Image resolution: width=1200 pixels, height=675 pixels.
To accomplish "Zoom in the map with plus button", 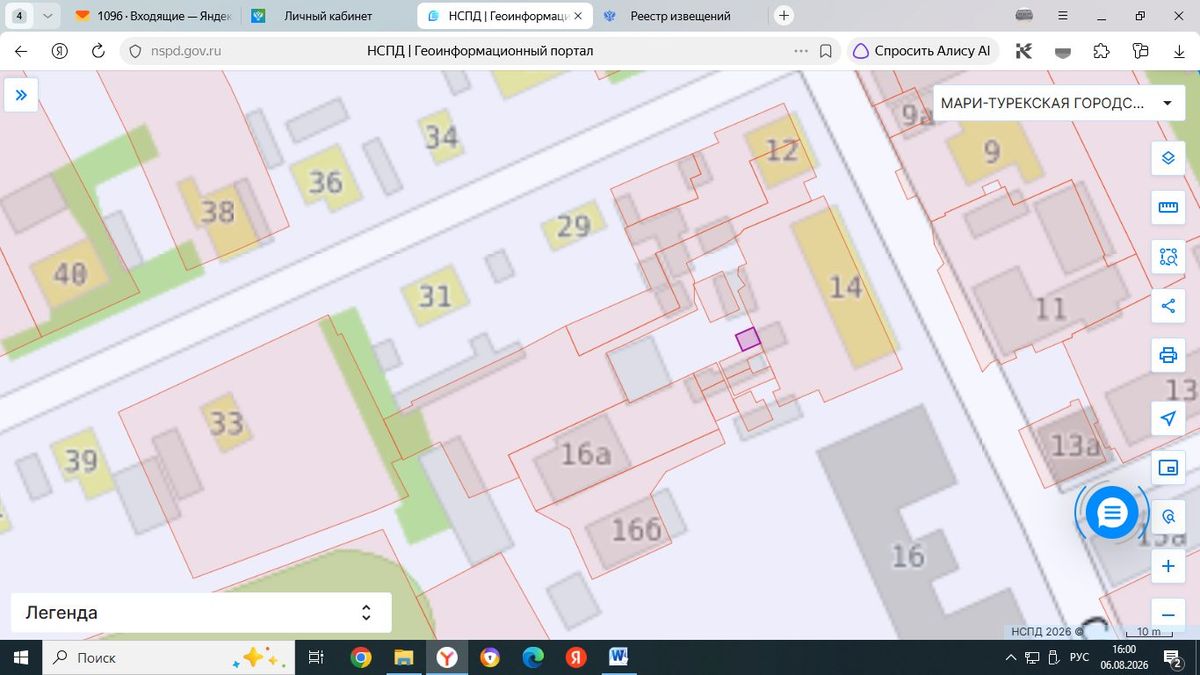I will tap(1167, 567).
